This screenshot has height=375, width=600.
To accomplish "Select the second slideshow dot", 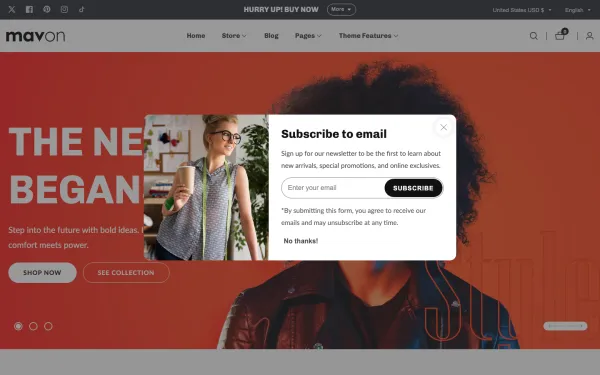I will 33,326.
